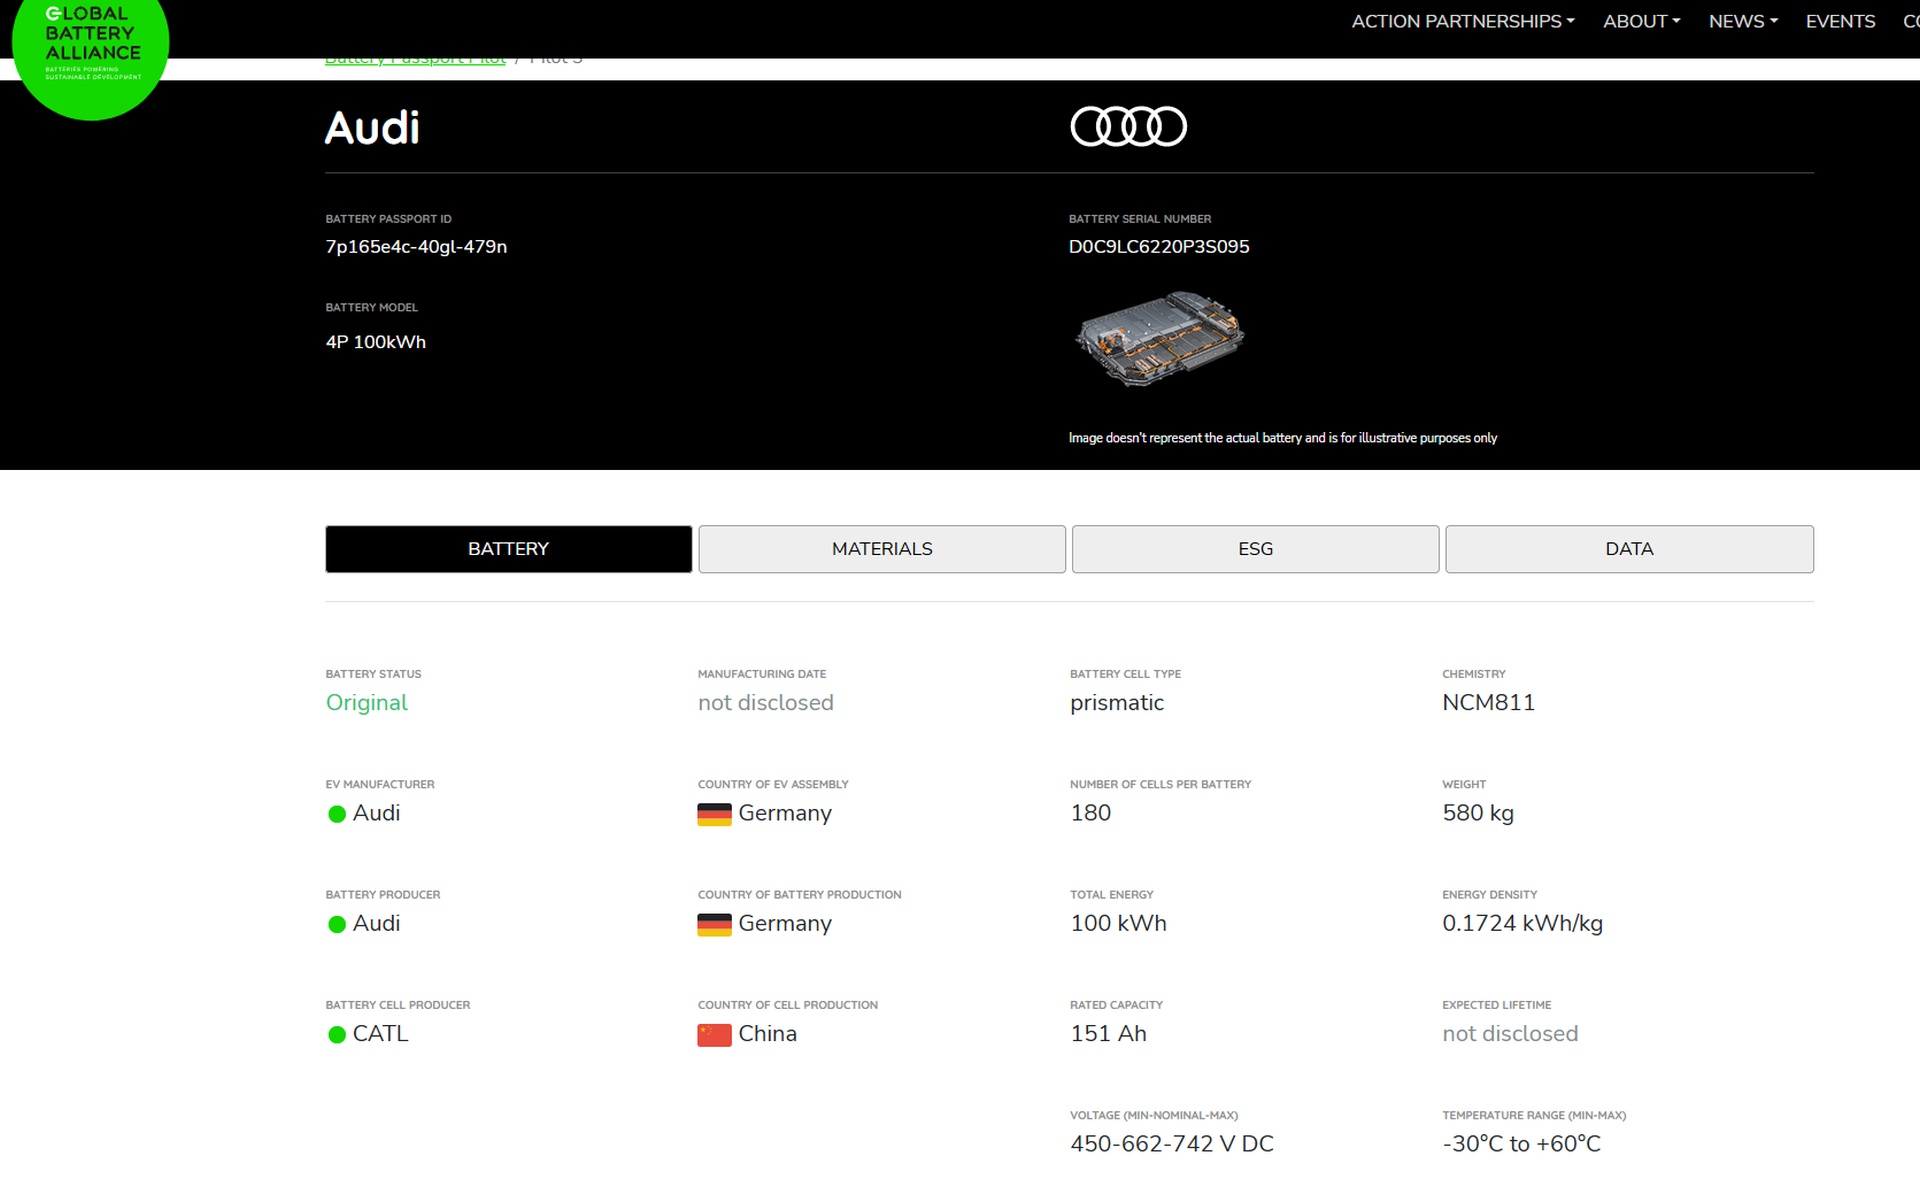Click the Original battery status value

point(367,703)
